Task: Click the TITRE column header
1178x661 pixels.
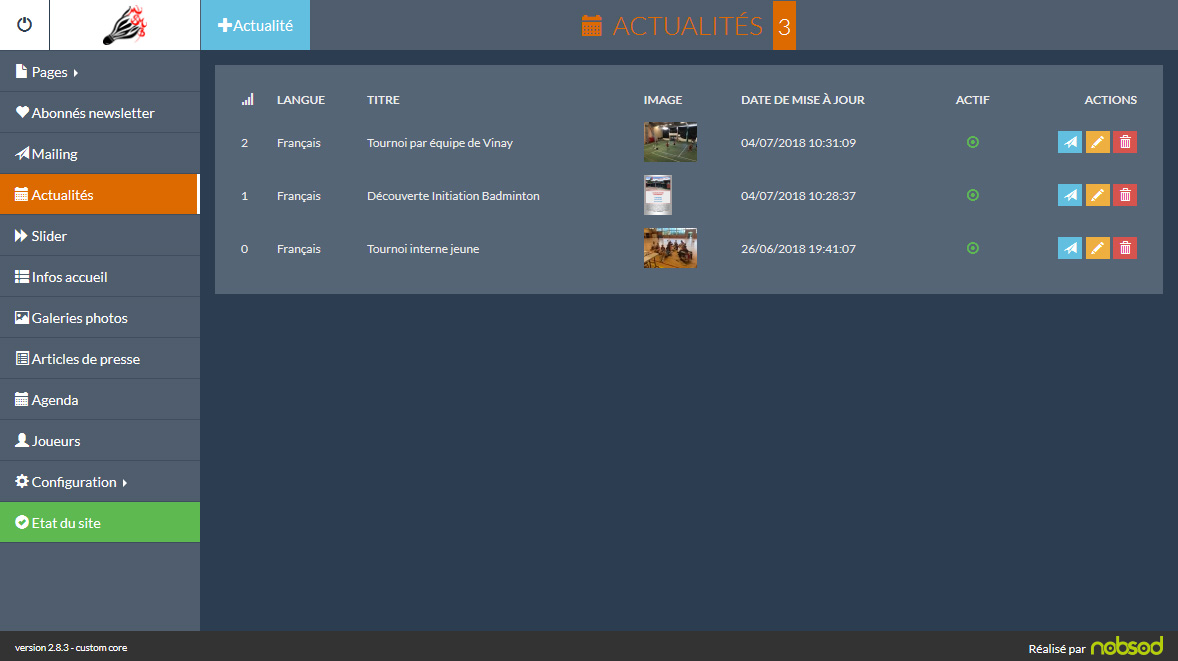Action: [383, 99]
